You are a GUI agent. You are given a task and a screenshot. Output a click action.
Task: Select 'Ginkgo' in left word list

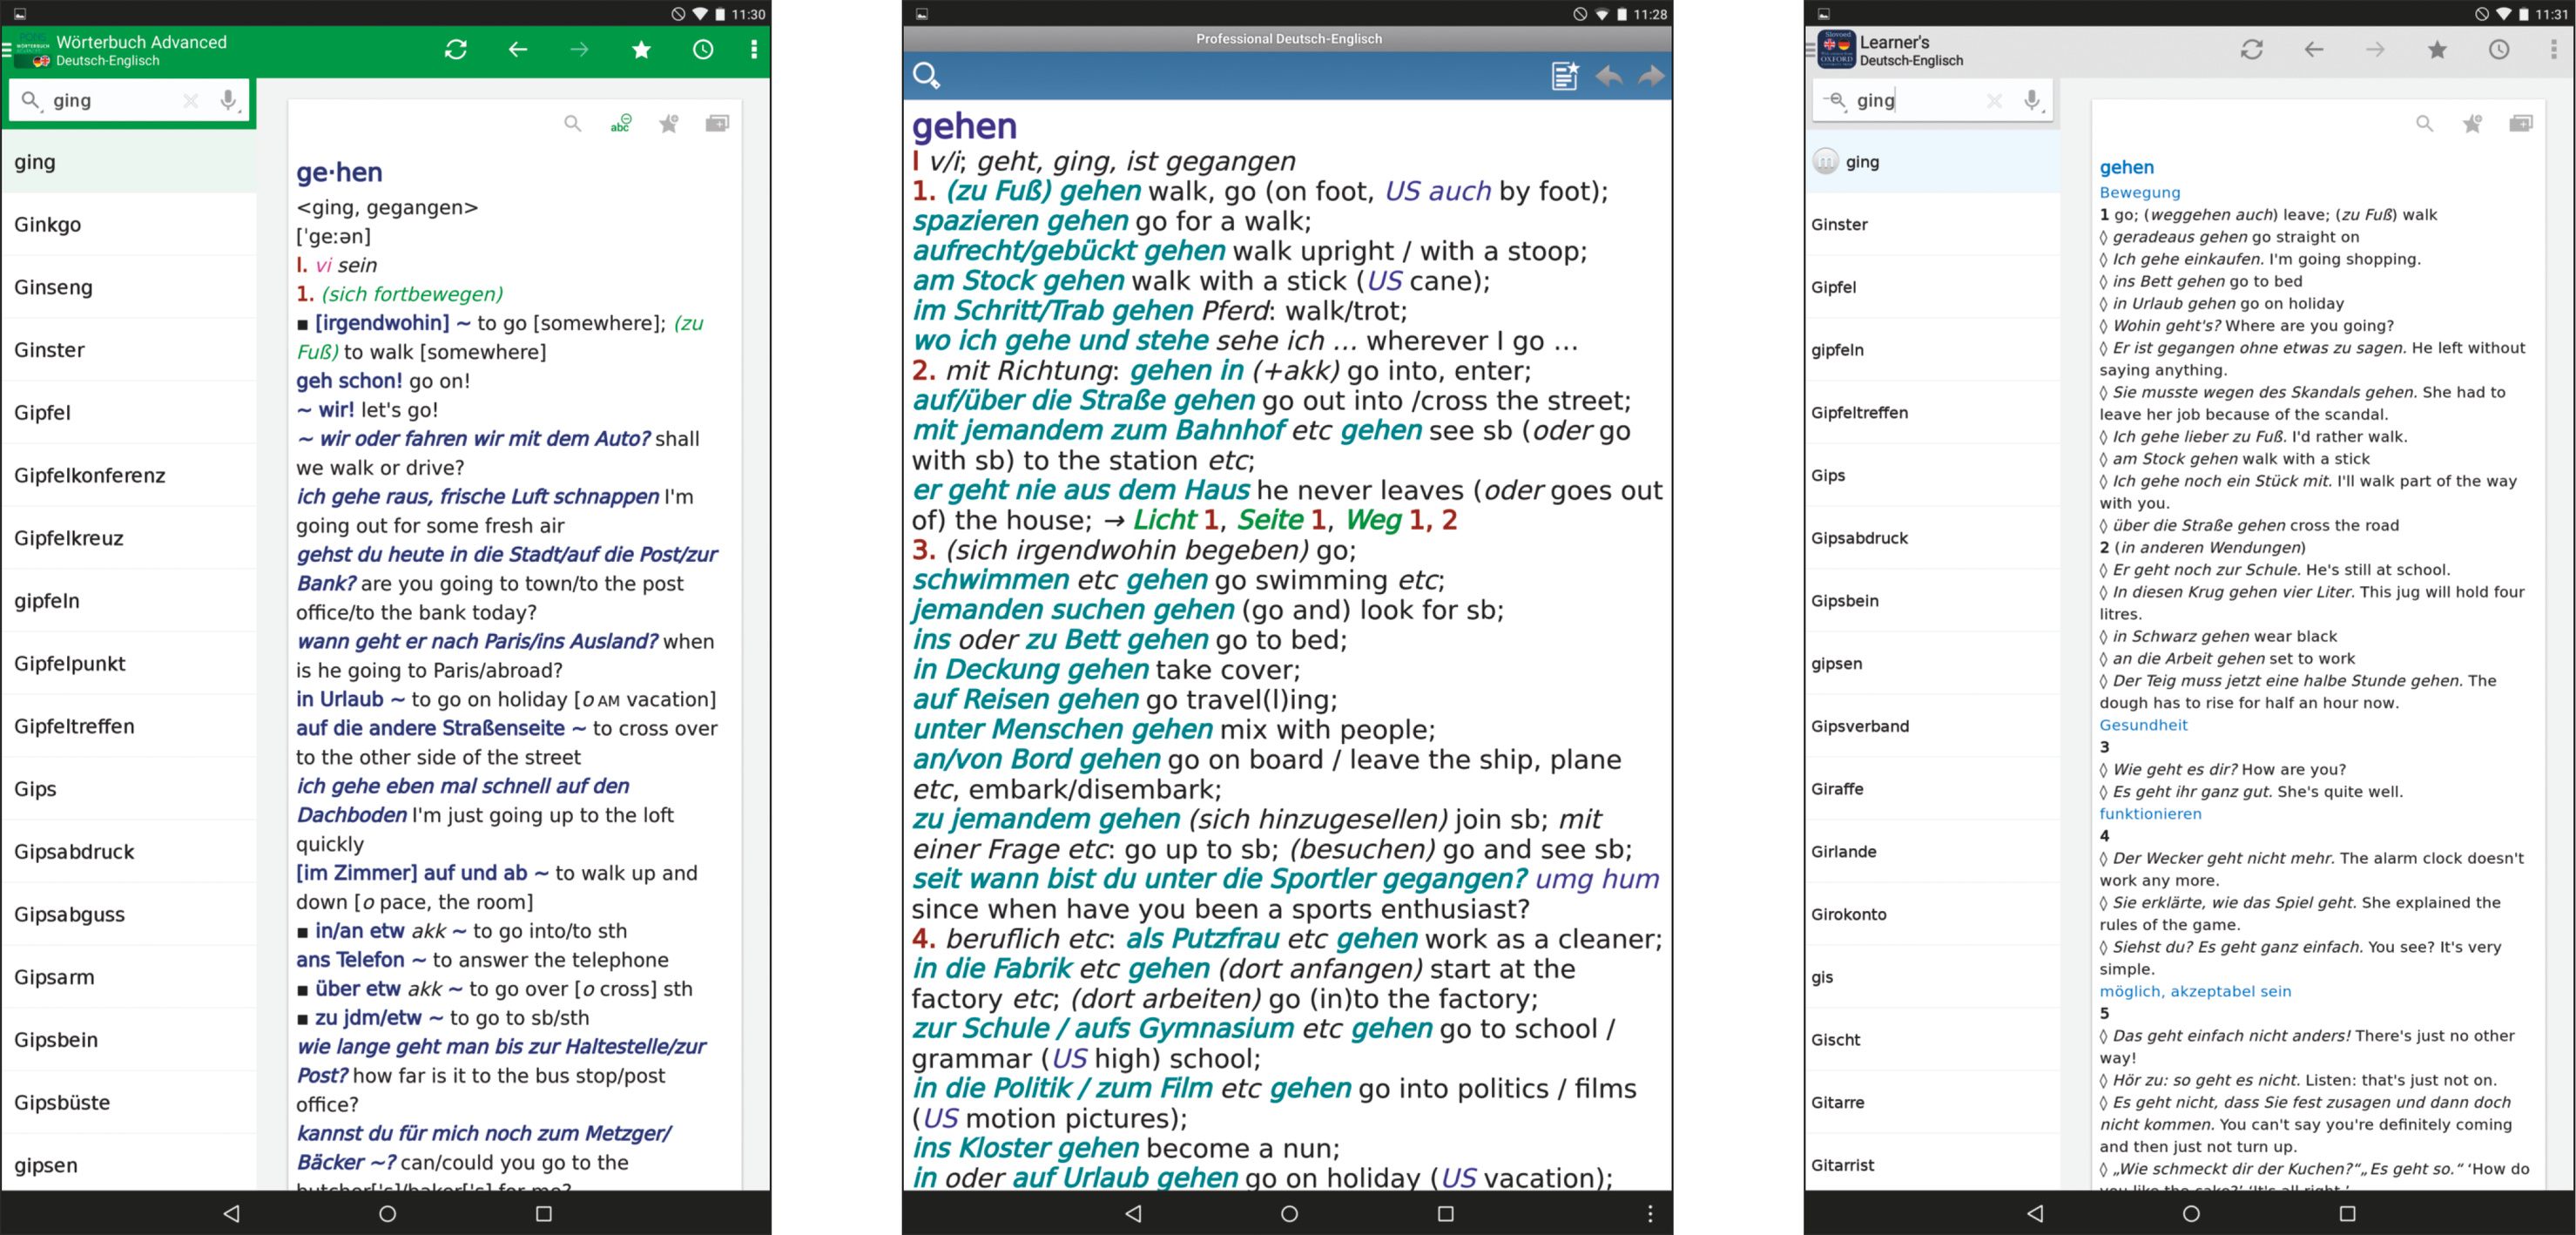coord(48,225)
